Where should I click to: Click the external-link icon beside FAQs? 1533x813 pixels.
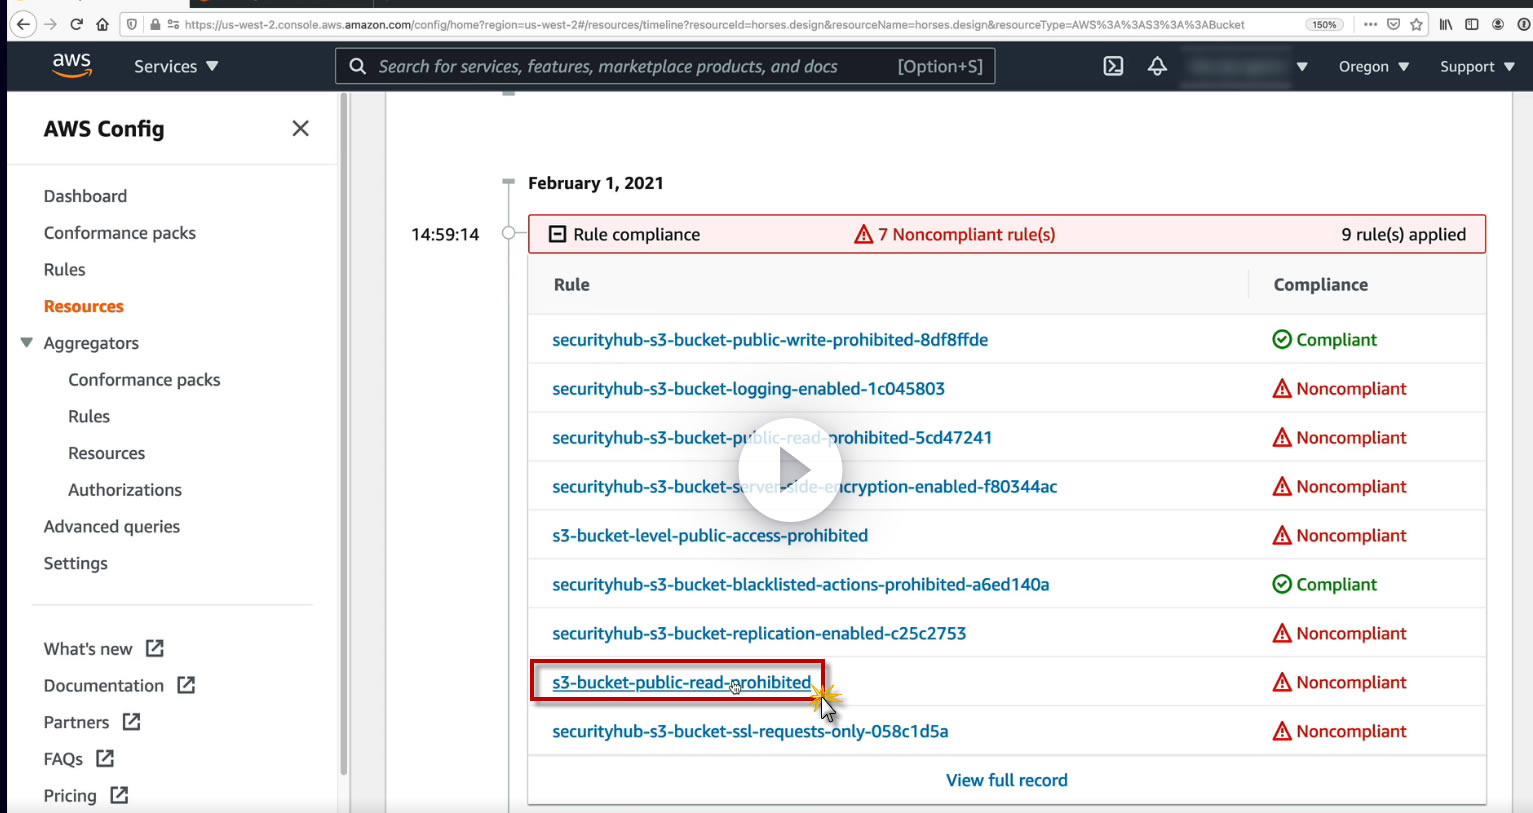point(105,758)
